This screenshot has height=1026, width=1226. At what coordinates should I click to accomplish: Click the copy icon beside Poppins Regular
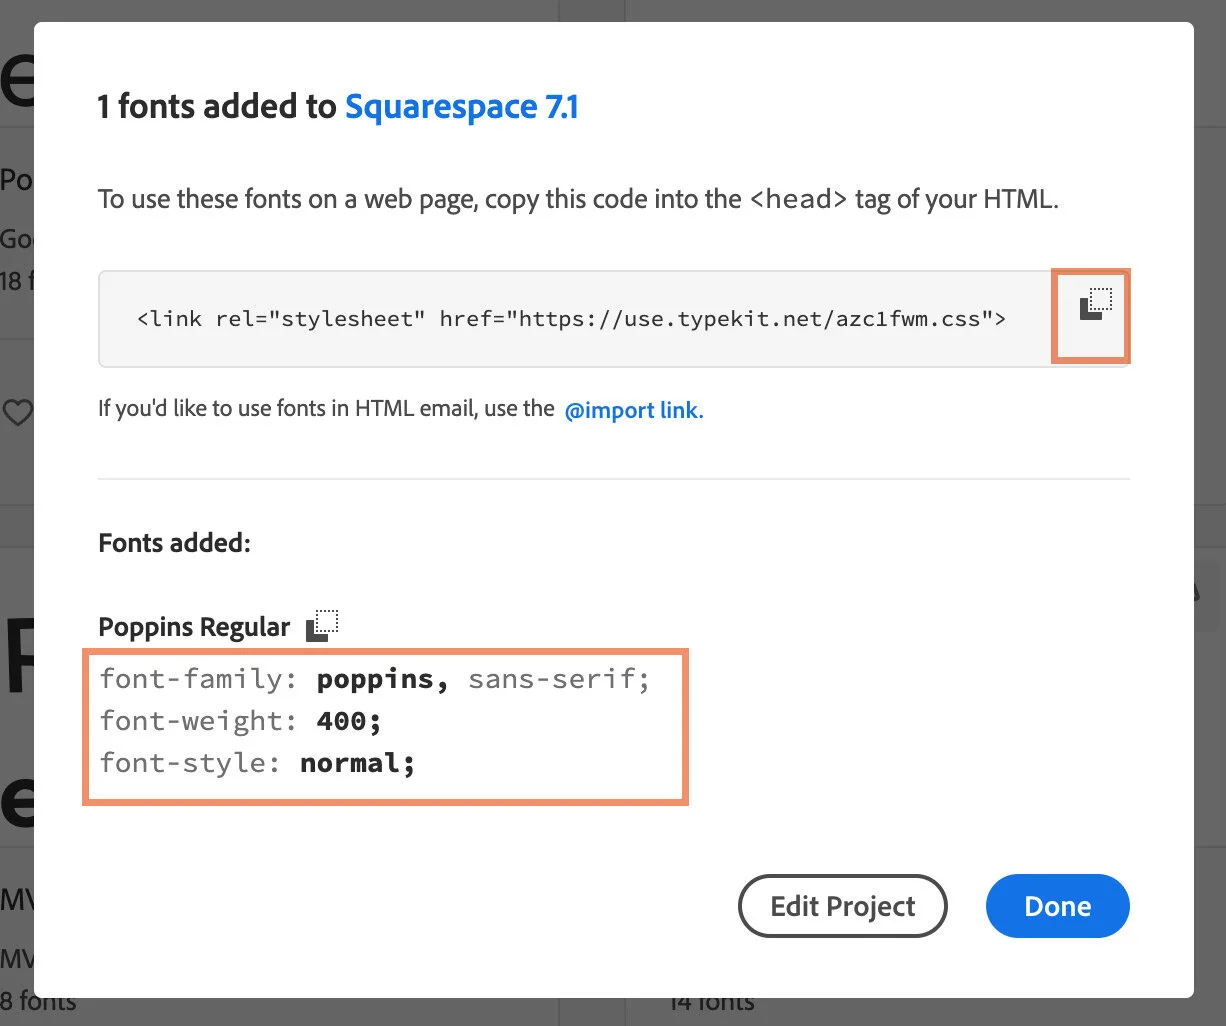pos(321,626)
